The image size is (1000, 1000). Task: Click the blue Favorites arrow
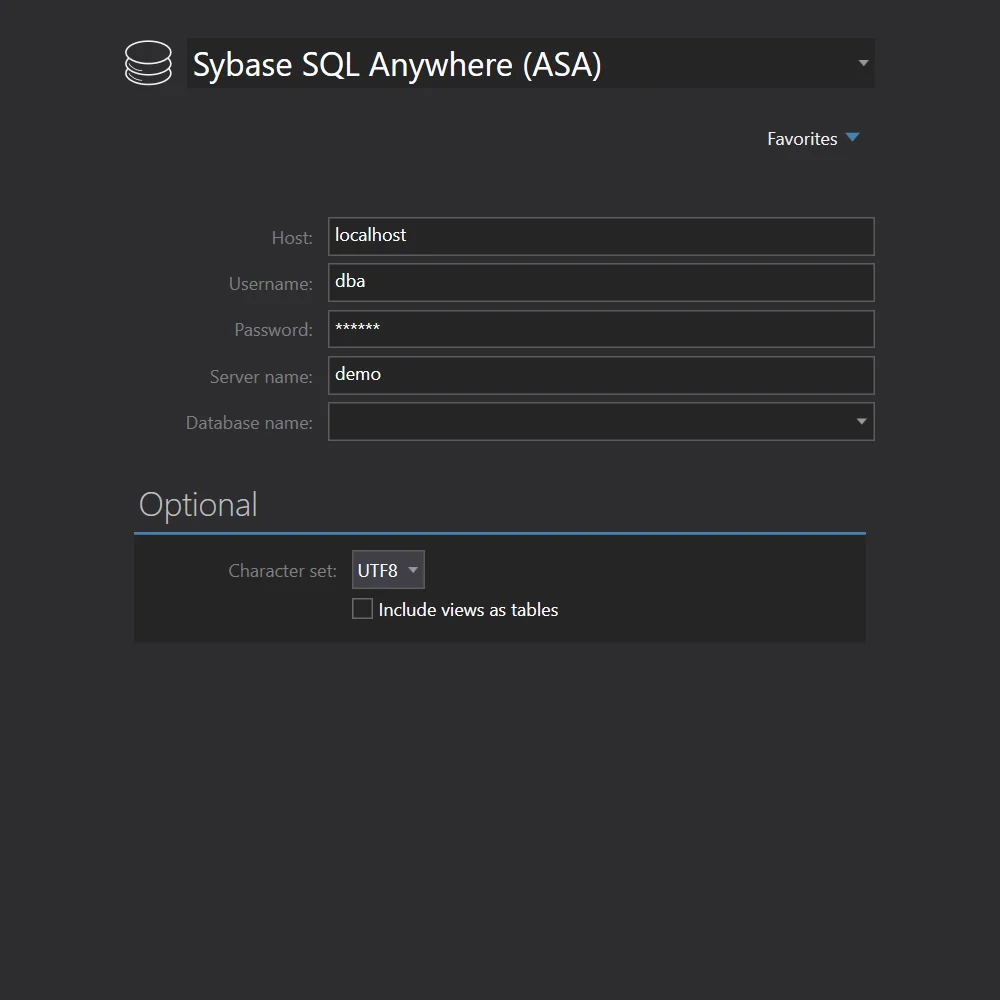coord(852,138)
